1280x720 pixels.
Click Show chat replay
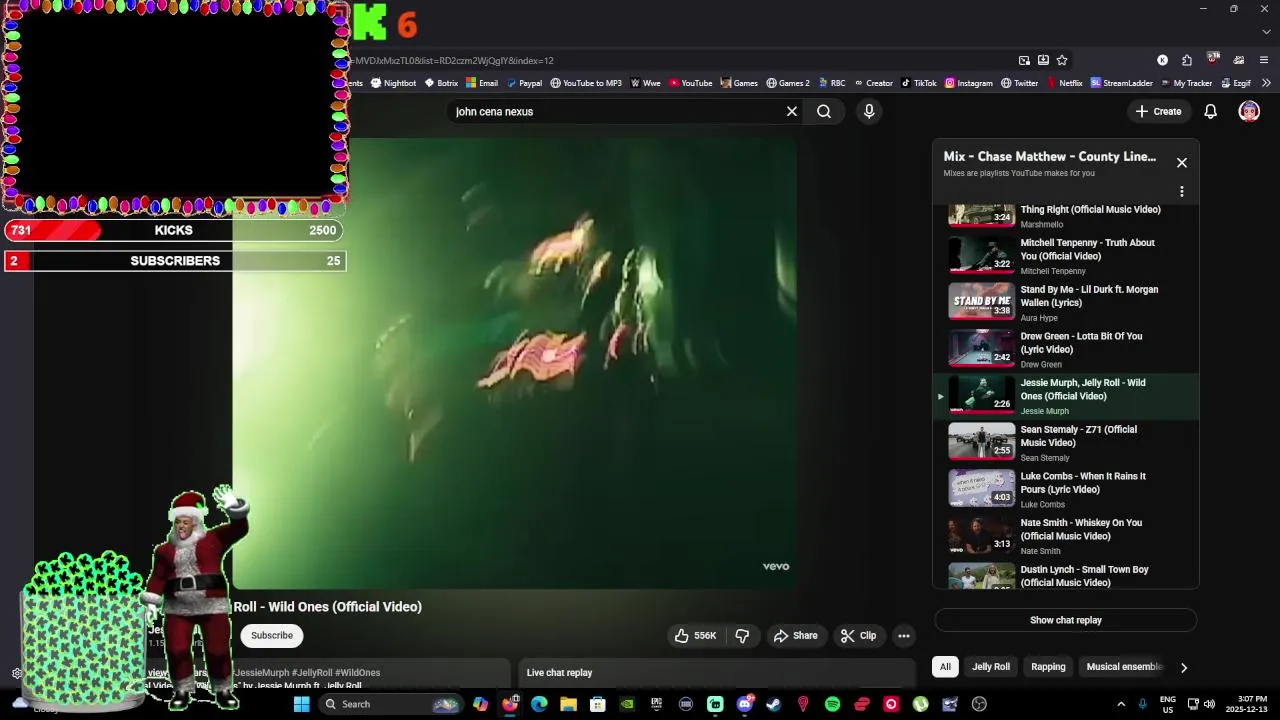[x=1066, y=620]
